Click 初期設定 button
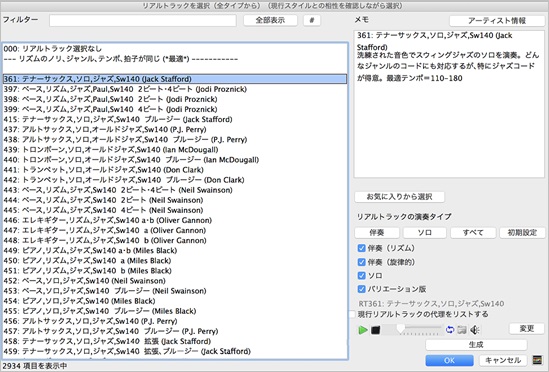The image size is (549, 372). pyautogui.click(x=522, y=233)
